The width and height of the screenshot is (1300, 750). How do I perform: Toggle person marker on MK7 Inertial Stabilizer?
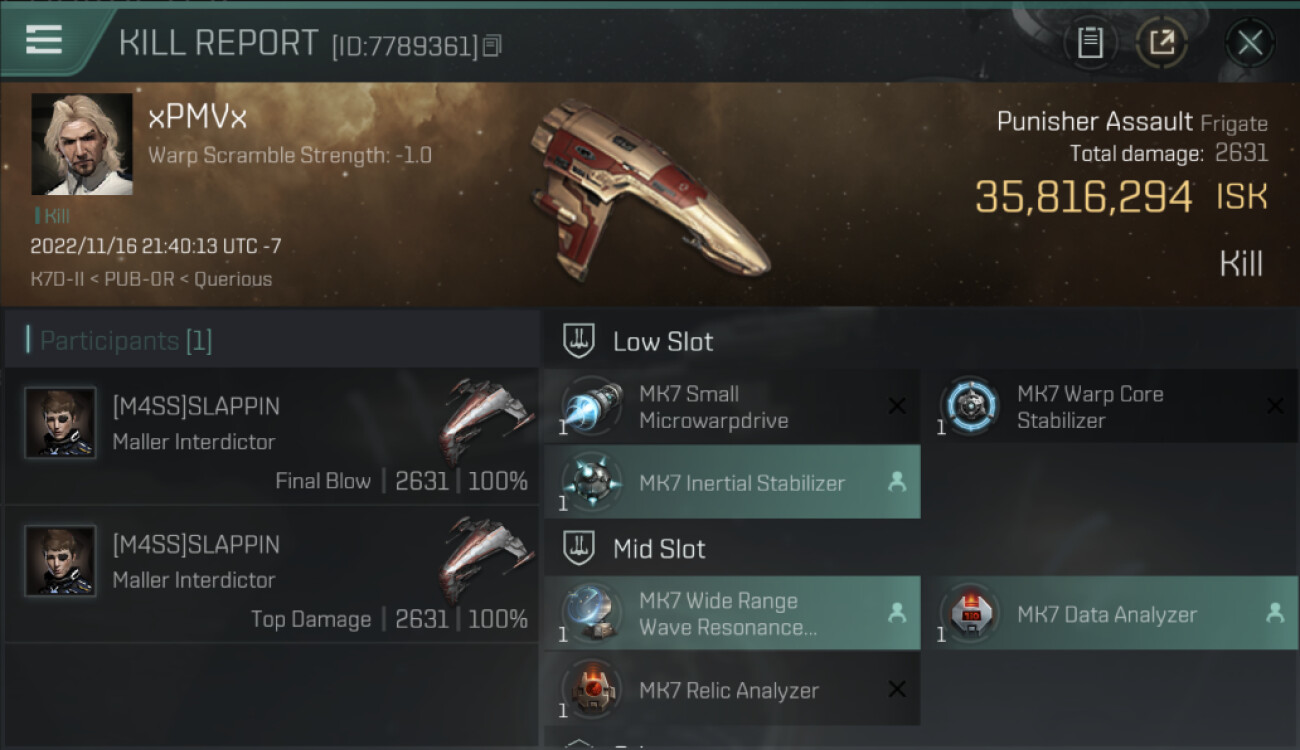[897, 482]
